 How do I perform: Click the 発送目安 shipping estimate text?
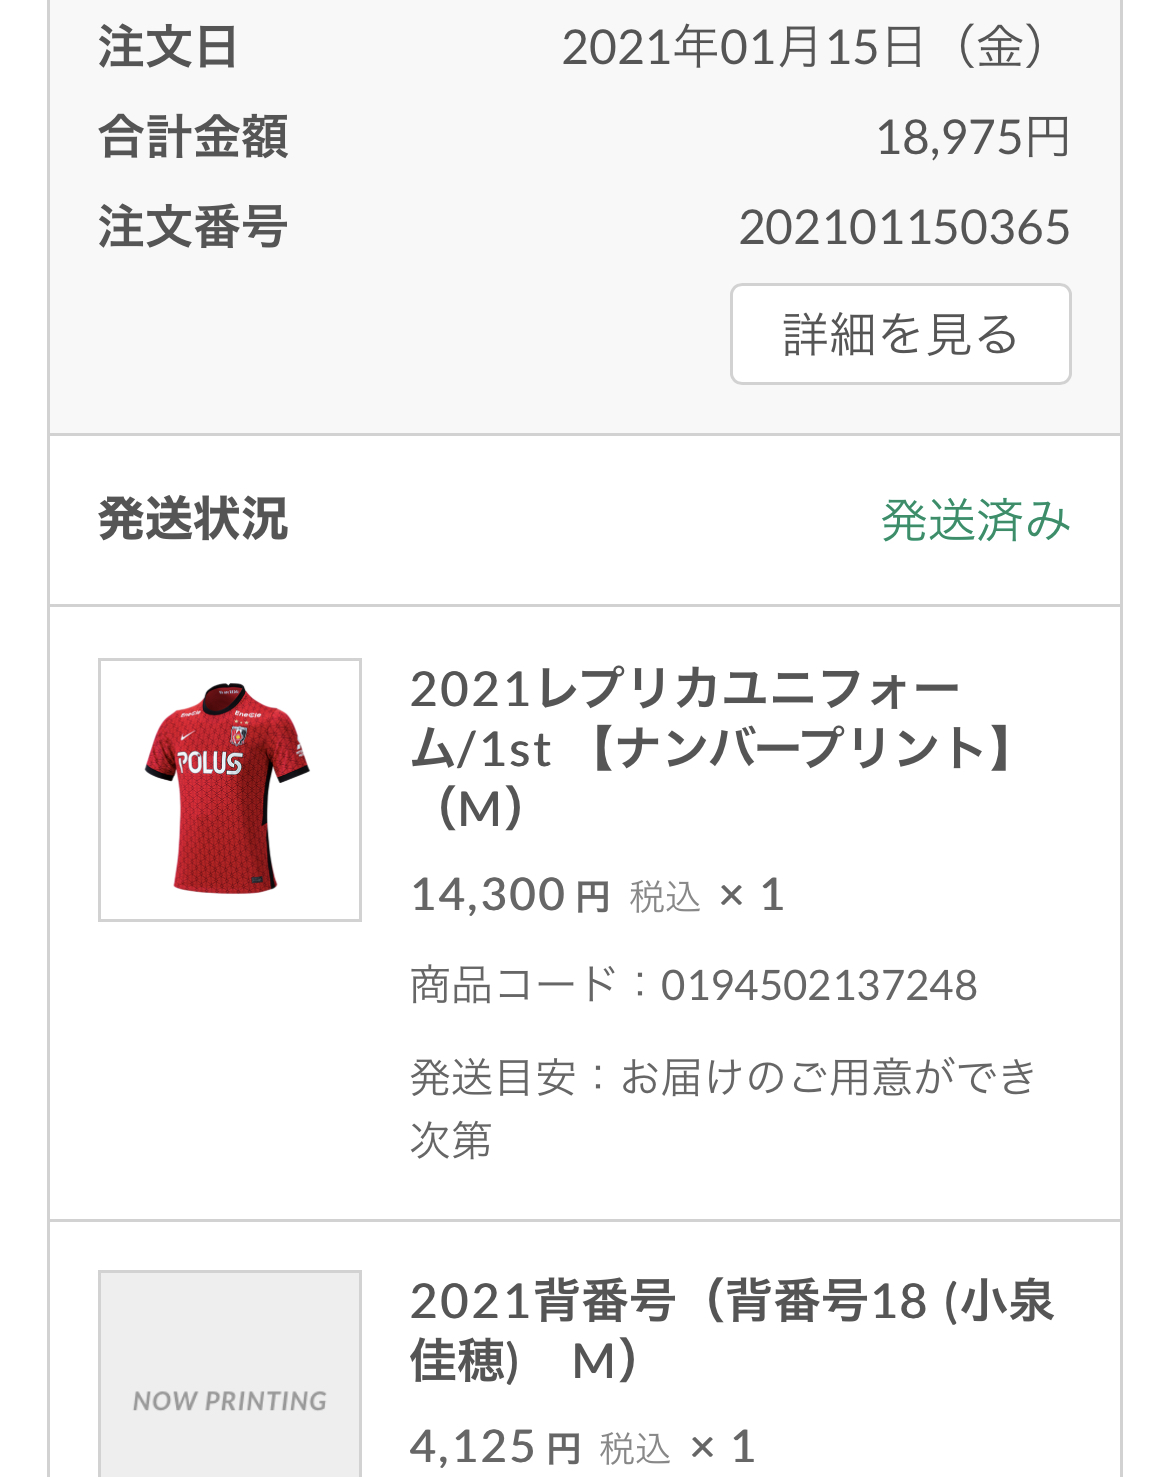[x=722, y=1107]
